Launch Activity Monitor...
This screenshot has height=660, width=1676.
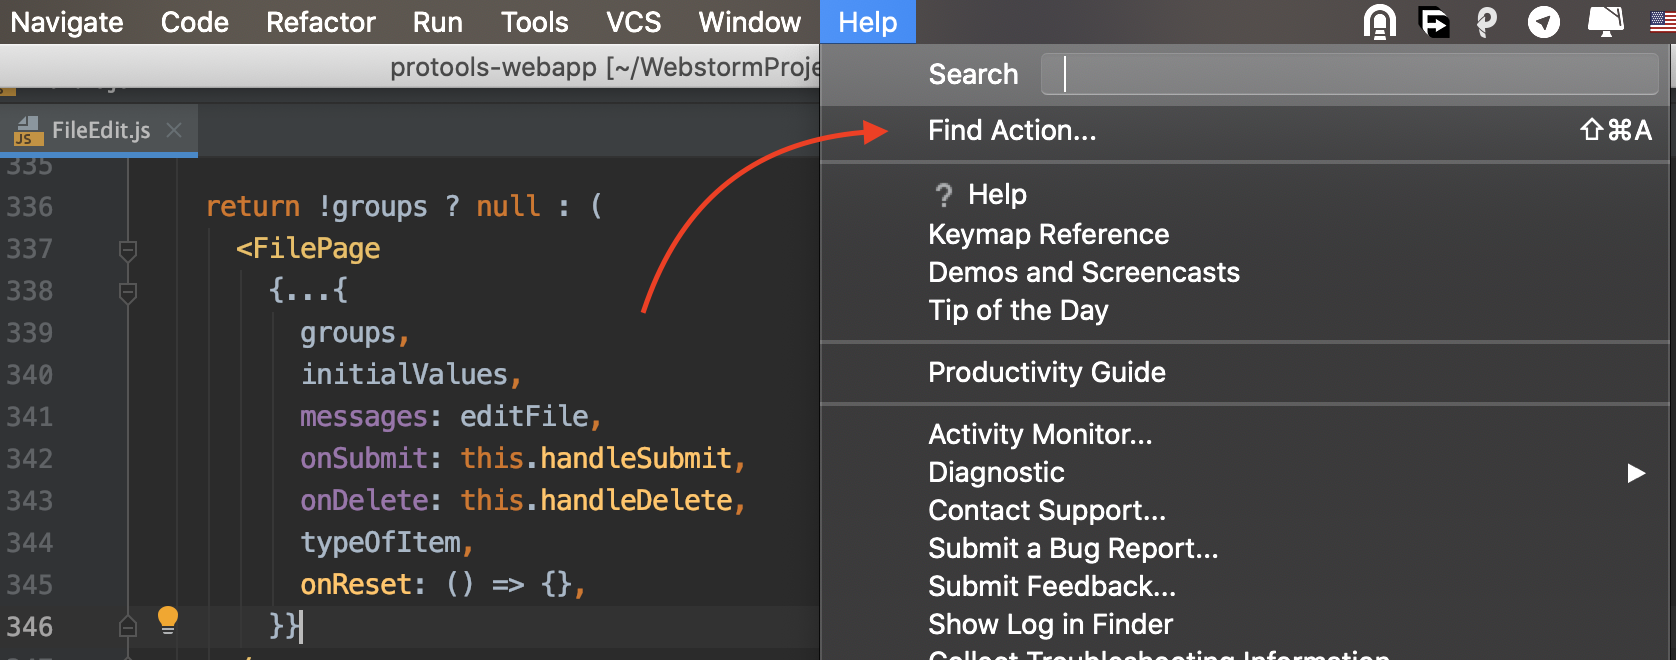tap(1245, 434)
